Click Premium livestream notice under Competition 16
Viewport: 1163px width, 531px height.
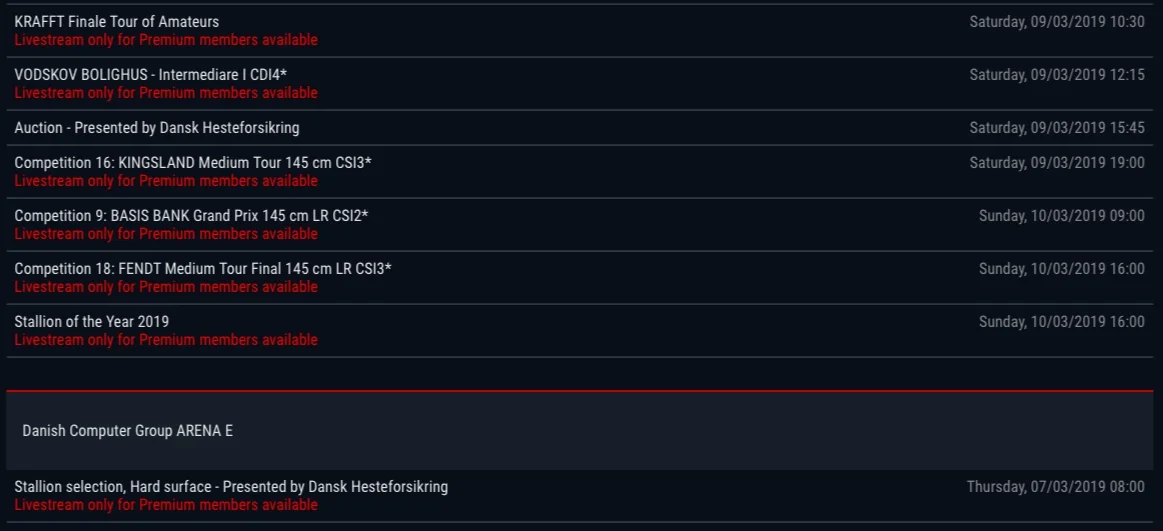pos(166,181)
